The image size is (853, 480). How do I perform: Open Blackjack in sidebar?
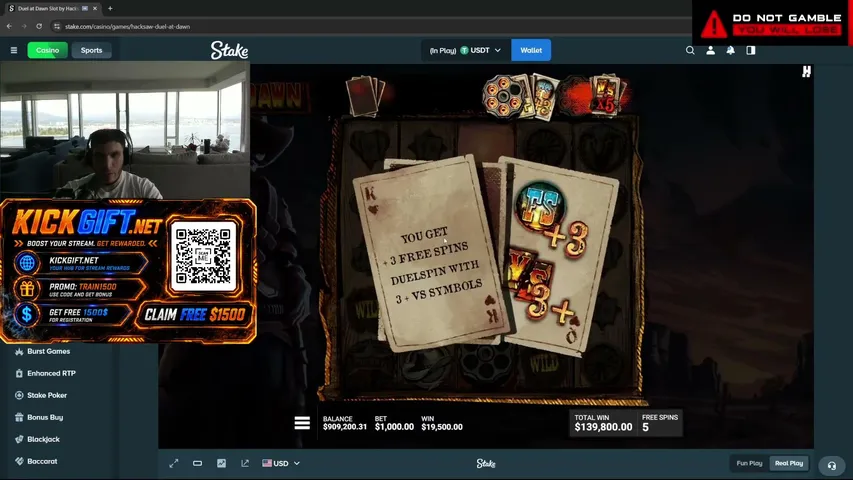(x=44, y=439)
